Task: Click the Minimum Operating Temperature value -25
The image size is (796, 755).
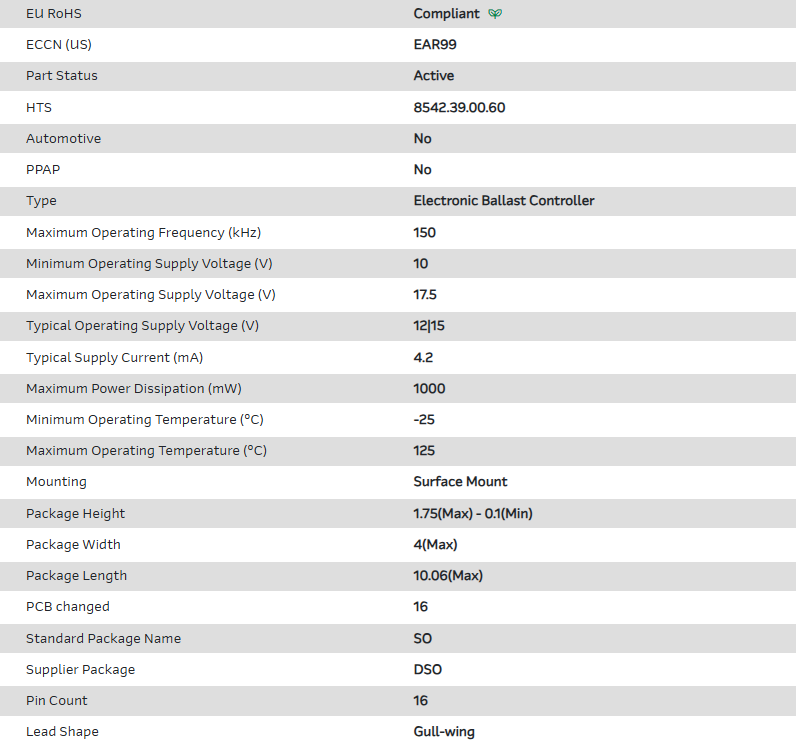Action: point(424,420)
